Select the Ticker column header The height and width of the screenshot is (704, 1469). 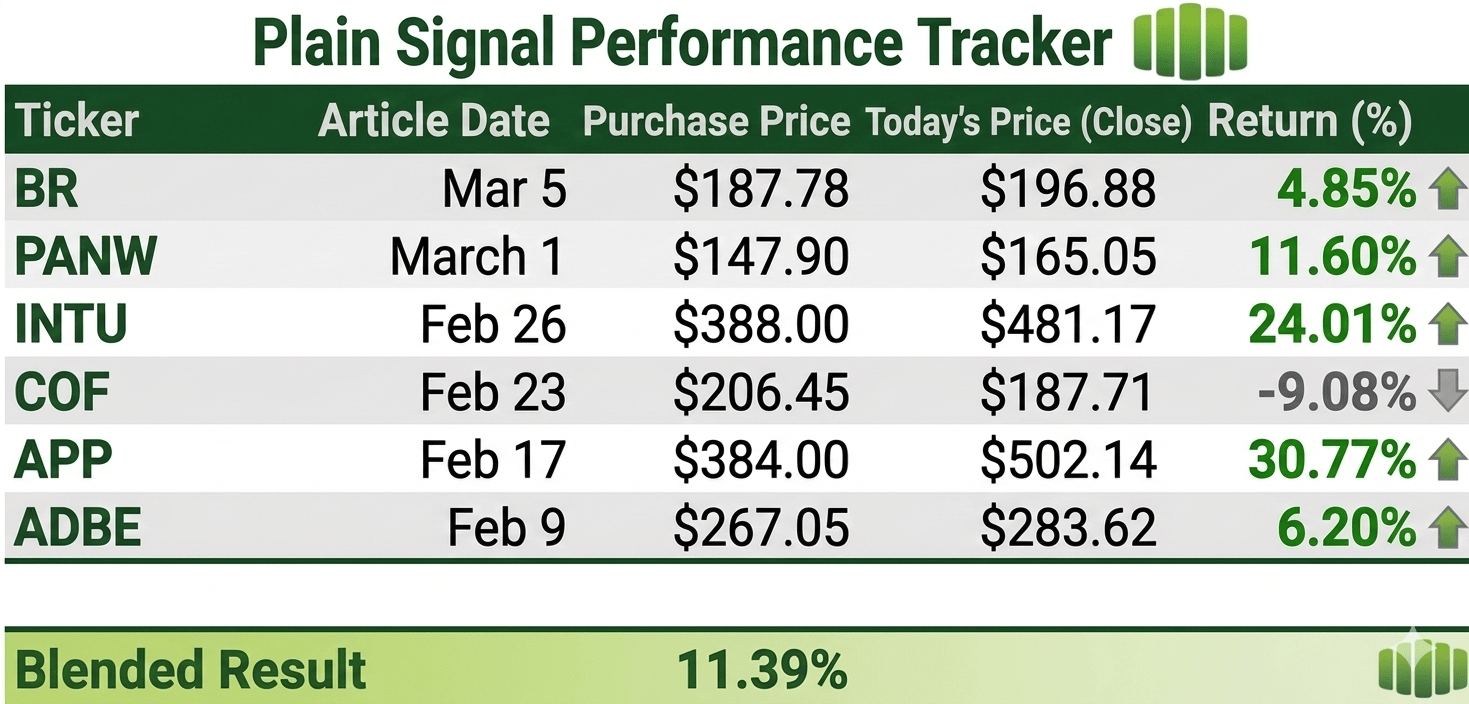click(x=78, y=121)
